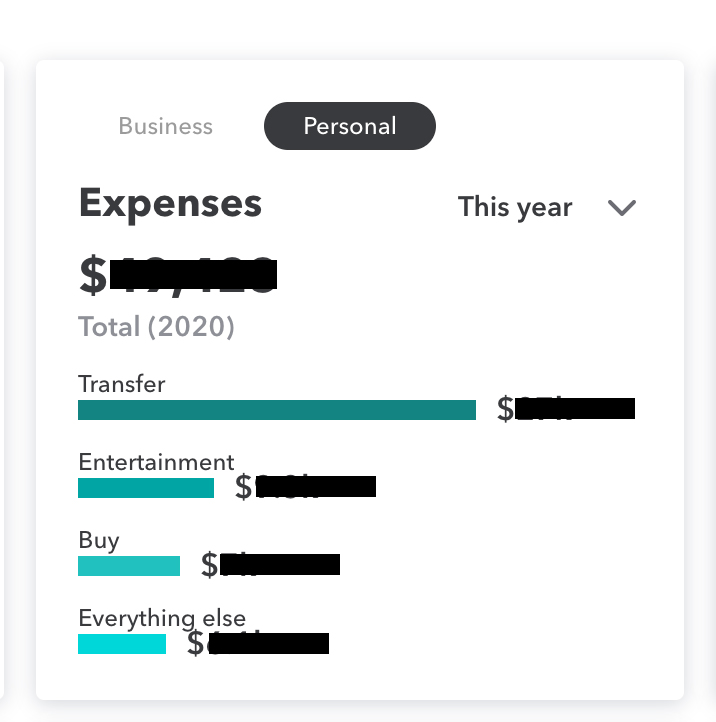The width and height of the screenshot is (716, 722).
Task: Click the dollar sign of total expenses
Action: [93, 275]
